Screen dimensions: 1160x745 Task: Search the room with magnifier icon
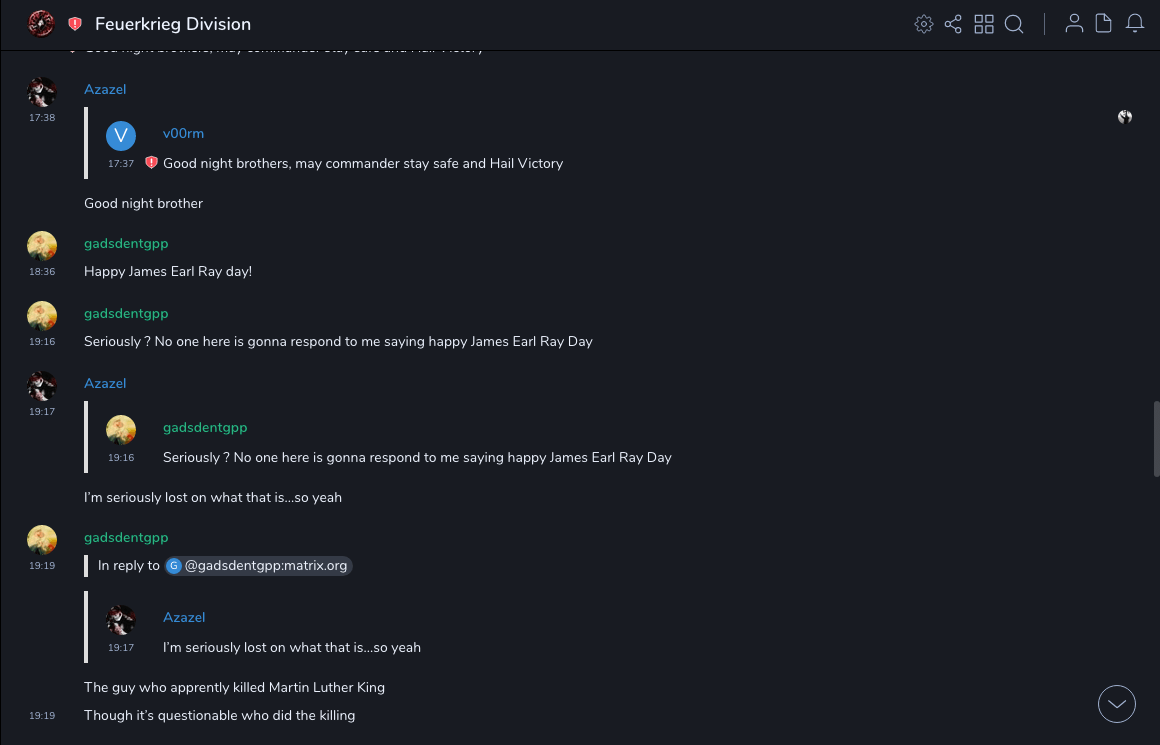click(1014, 24)
